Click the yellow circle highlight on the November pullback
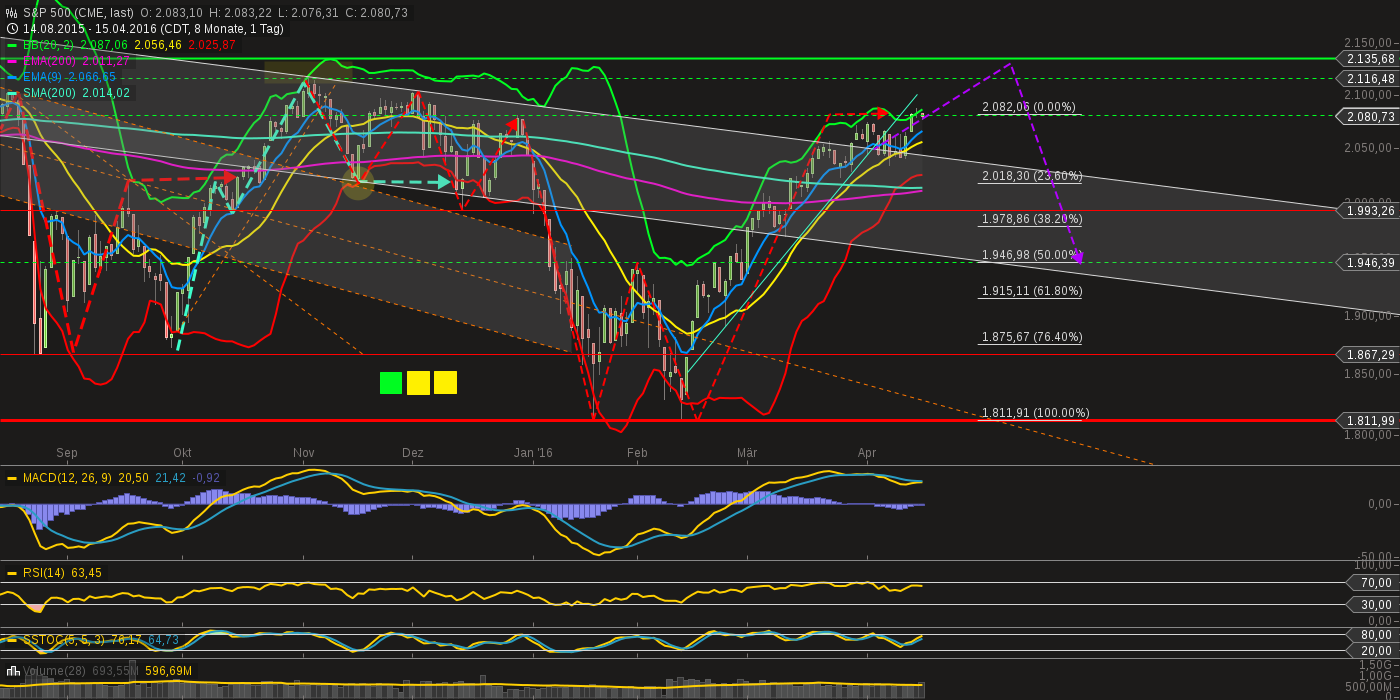Screen dimensions: 1400x700 [x=358, y=182]
